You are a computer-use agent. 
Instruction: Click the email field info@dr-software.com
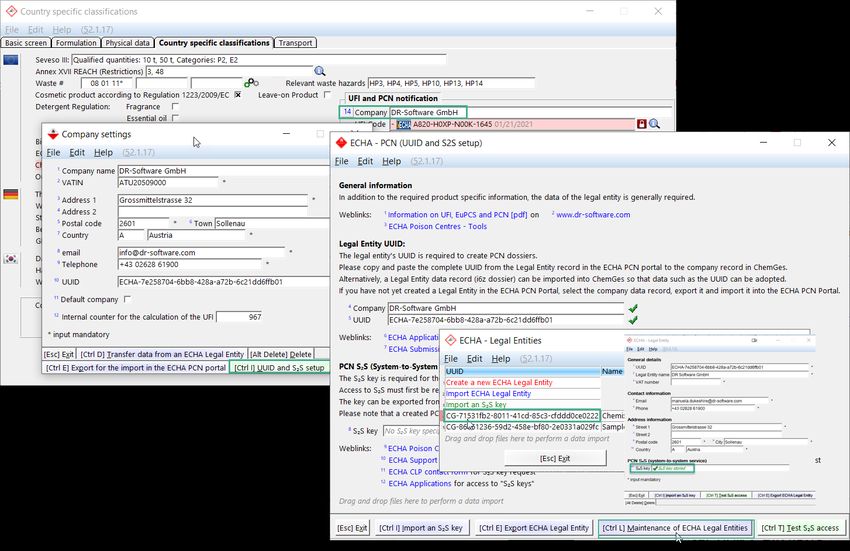pyautogui.click(x=201, y=253)
